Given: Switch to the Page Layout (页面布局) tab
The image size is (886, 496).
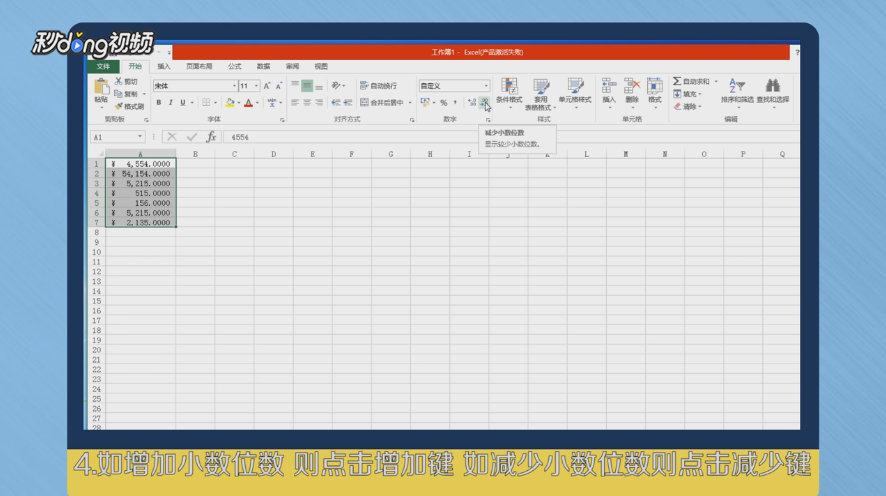Looking at the screenshot, I should 199,67.
